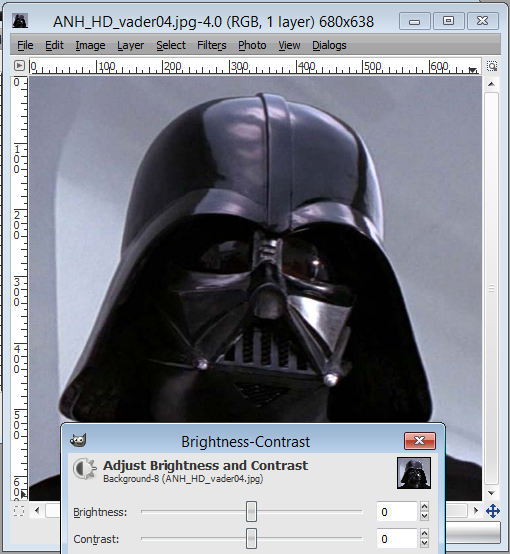Click vertical scrollbar down arrow

491,493
